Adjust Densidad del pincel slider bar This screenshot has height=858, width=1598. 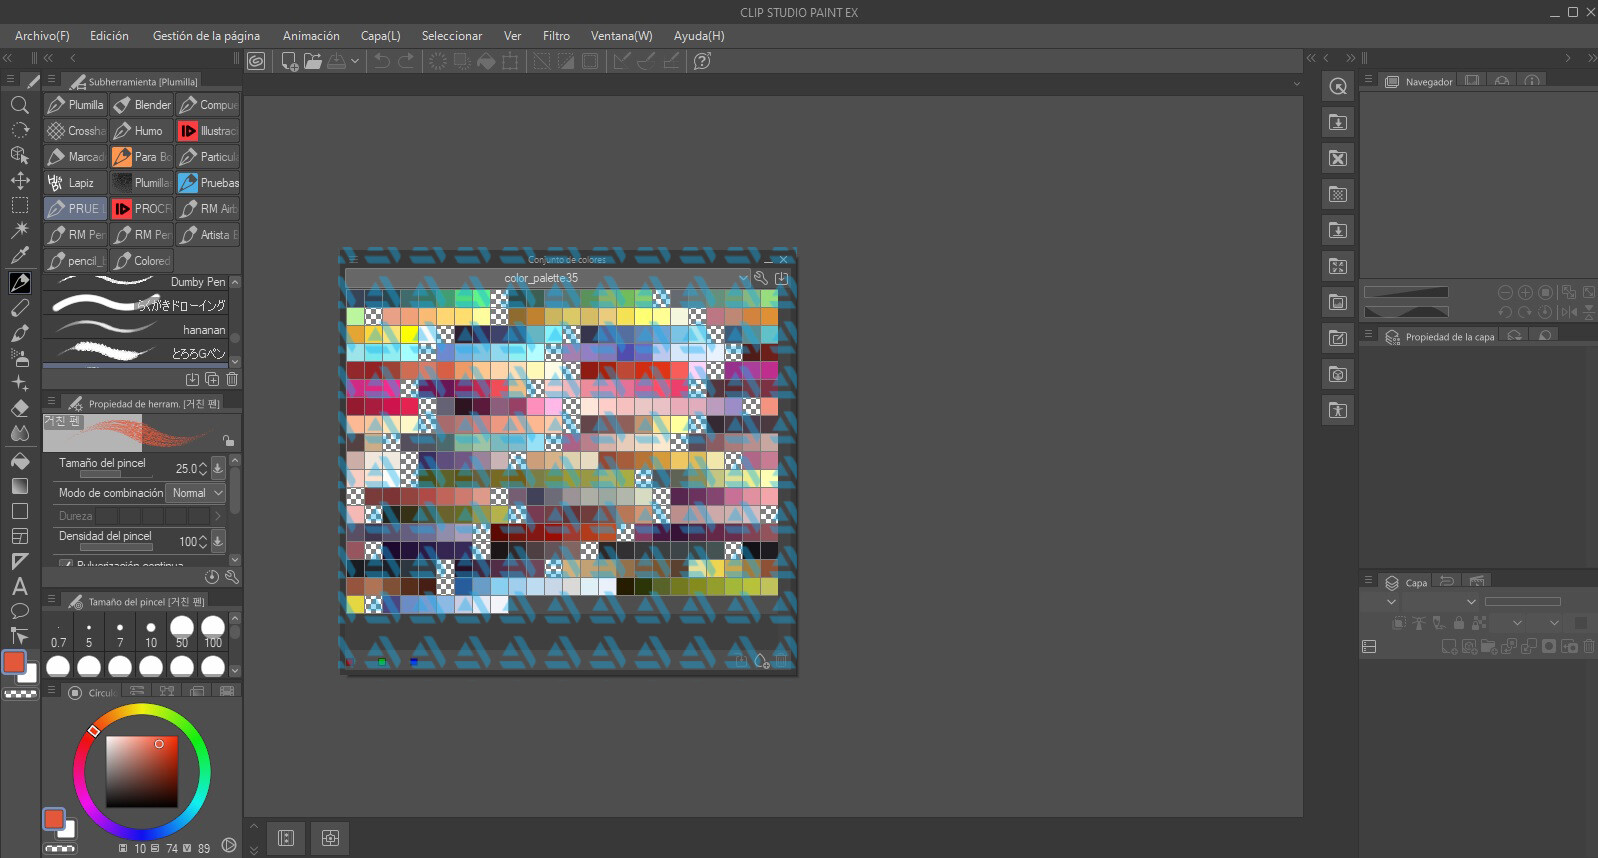pyautogui.click(x=115, y=547)
